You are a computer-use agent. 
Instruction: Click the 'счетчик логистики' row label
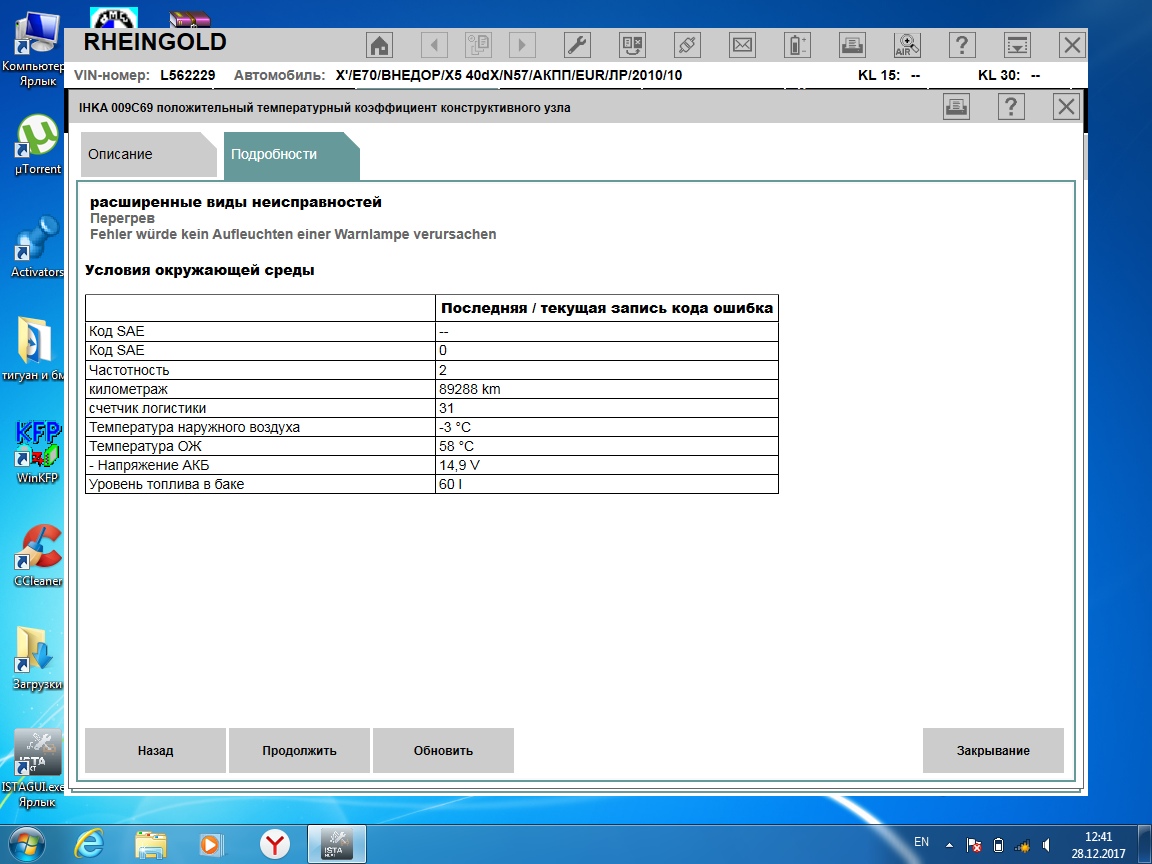[x=148, y=408]
